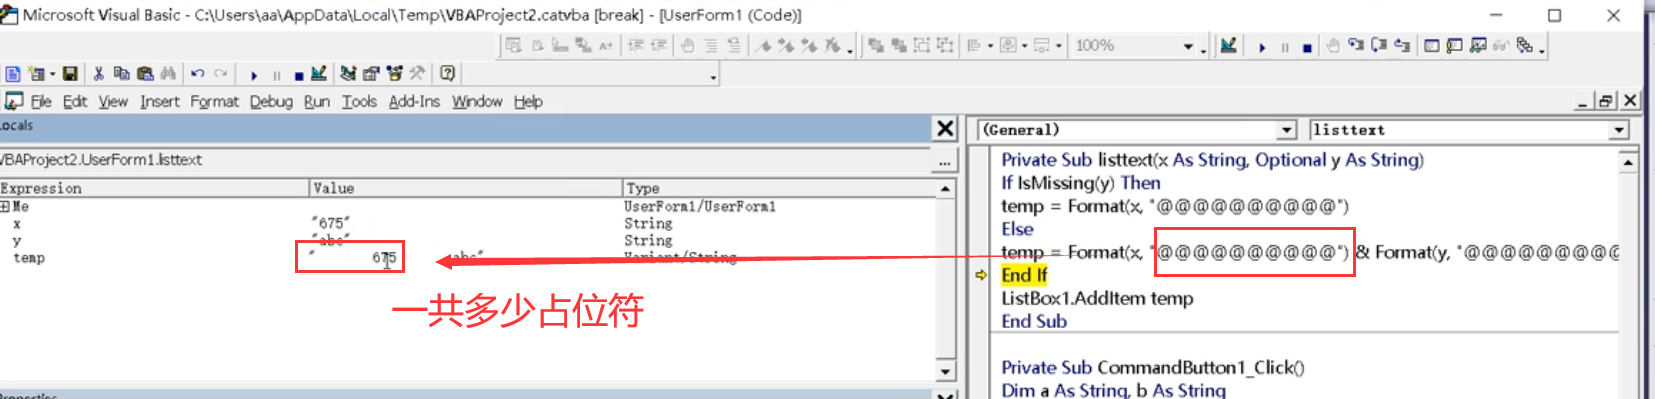This screenshot has width=1655, height=399.
Task: Click Reset square in the Debug toolbar
Action: [x=1307, y=47]
